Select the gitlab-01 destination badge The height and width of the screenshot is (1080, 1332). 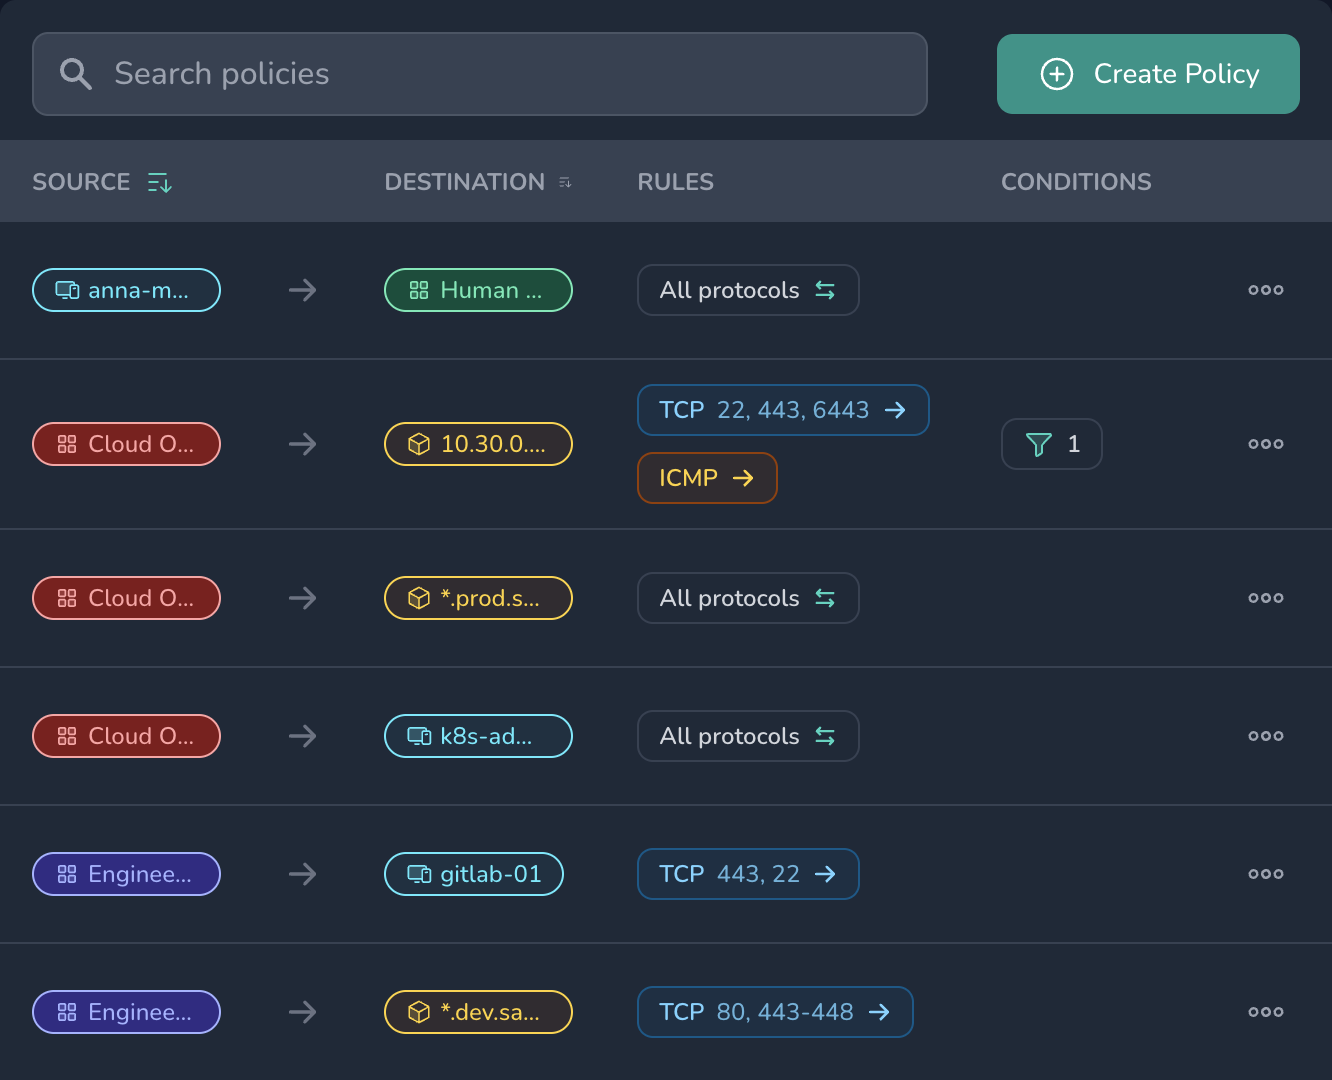474,874
